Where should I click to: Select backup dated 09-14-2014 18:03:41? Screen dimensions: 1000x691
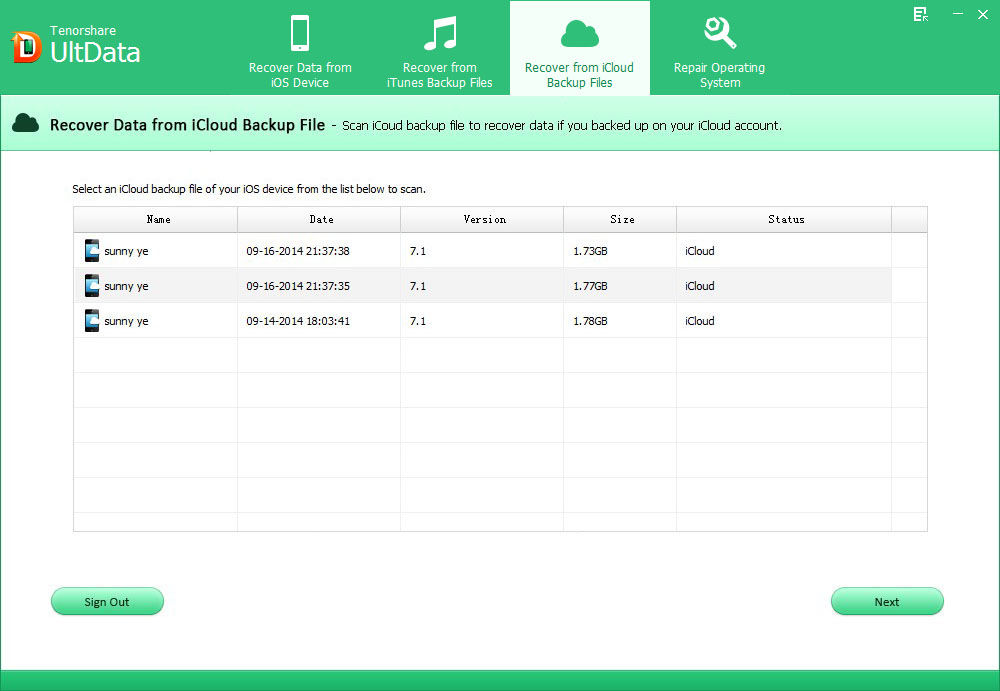point(482,321)
